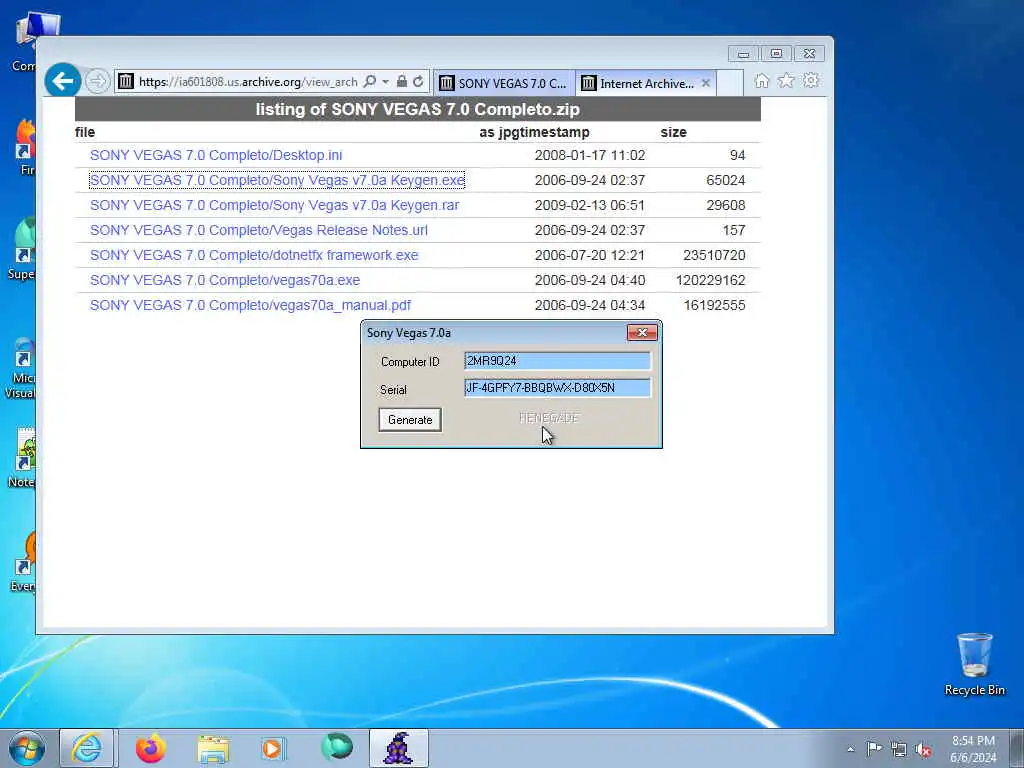Open Windows Media Player from taskbar
Viewport: 1024px width, 768px height.
click(273, 748)
